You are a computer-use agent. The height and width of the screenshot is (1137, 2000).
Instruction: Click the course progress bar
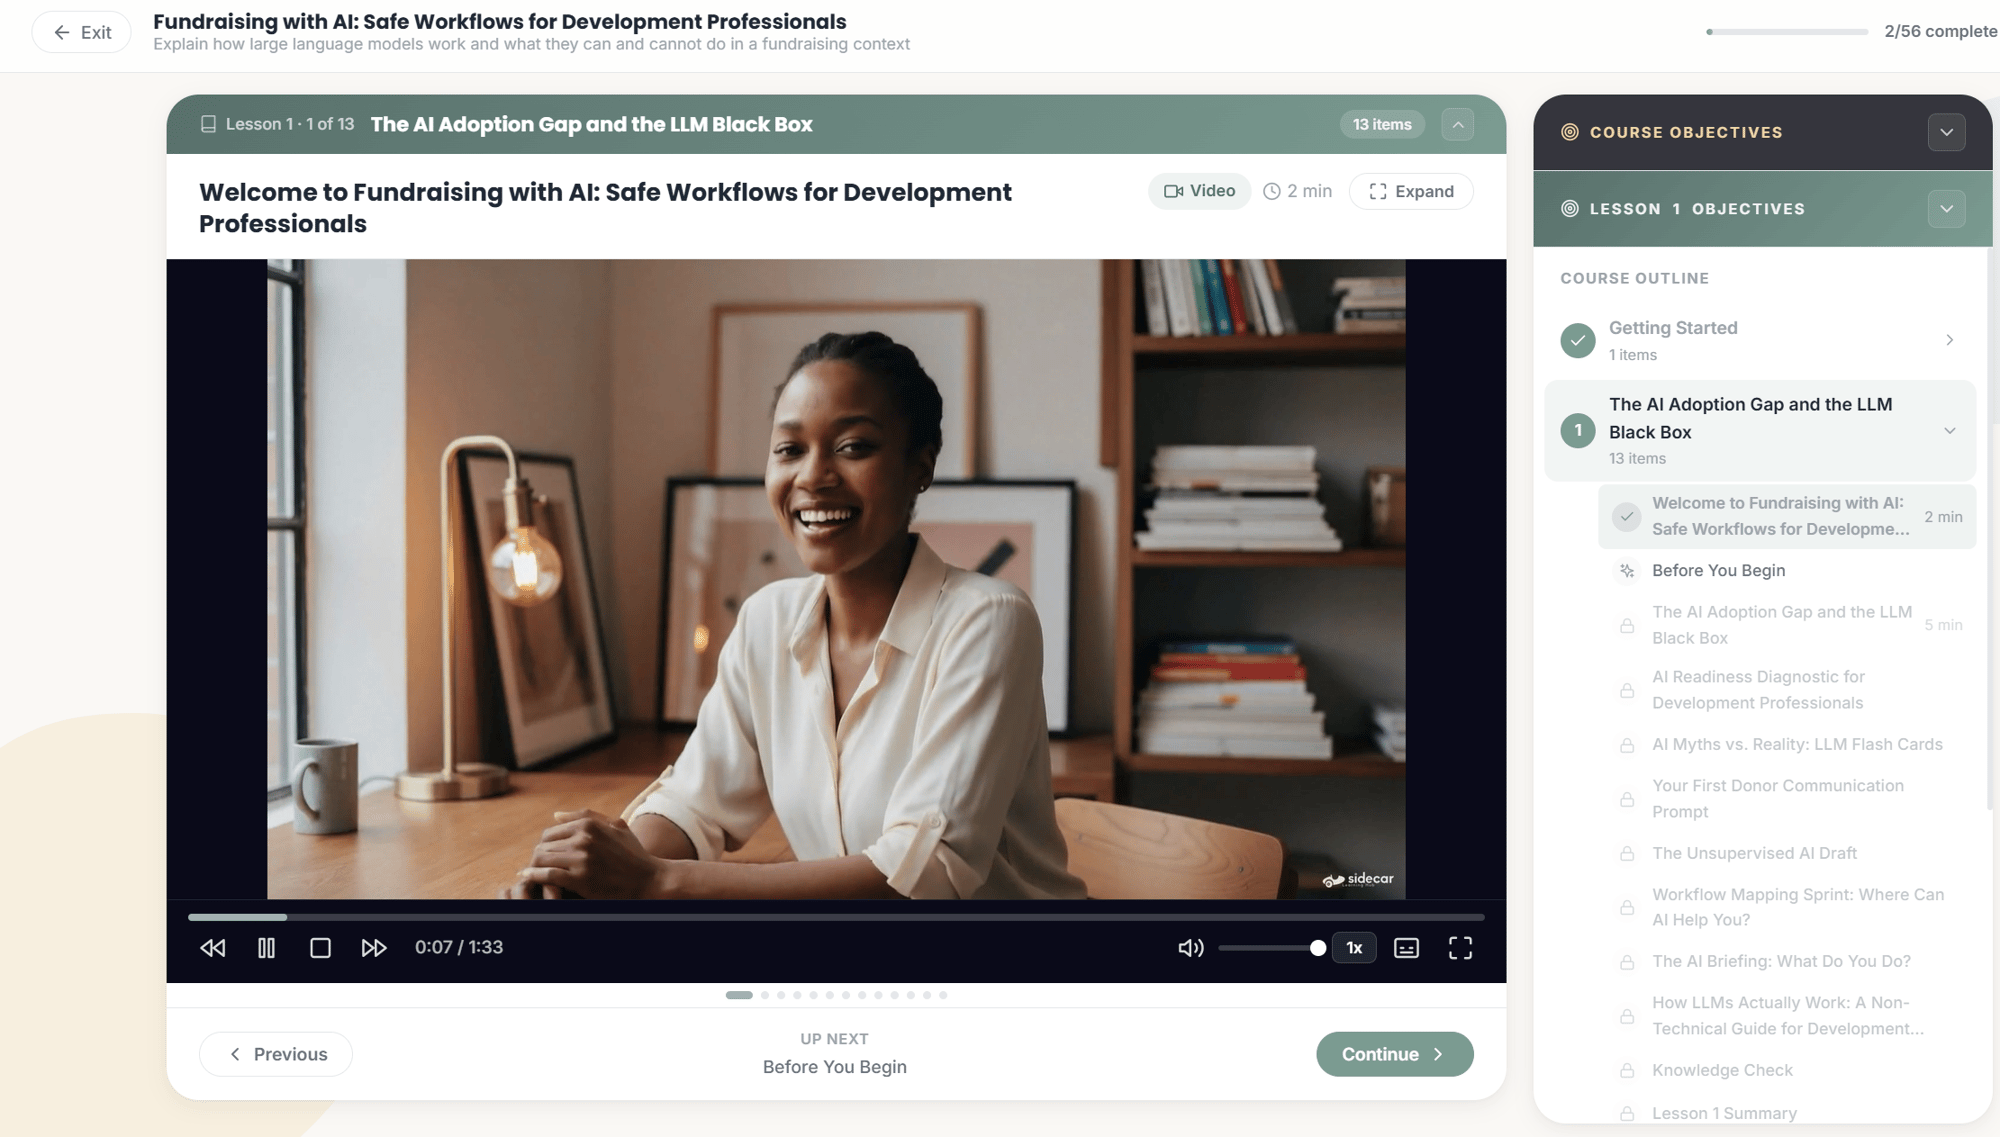pyautogui.click(x=1787, y=32)
